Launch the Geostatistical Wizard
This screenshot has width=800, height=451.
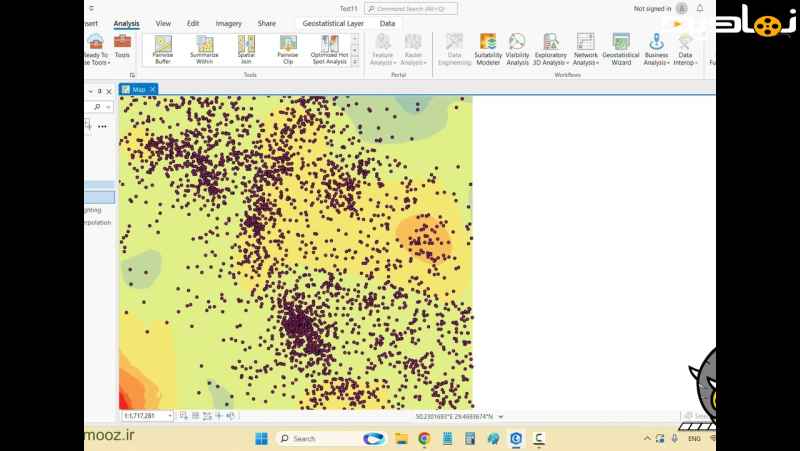point(621,49)
